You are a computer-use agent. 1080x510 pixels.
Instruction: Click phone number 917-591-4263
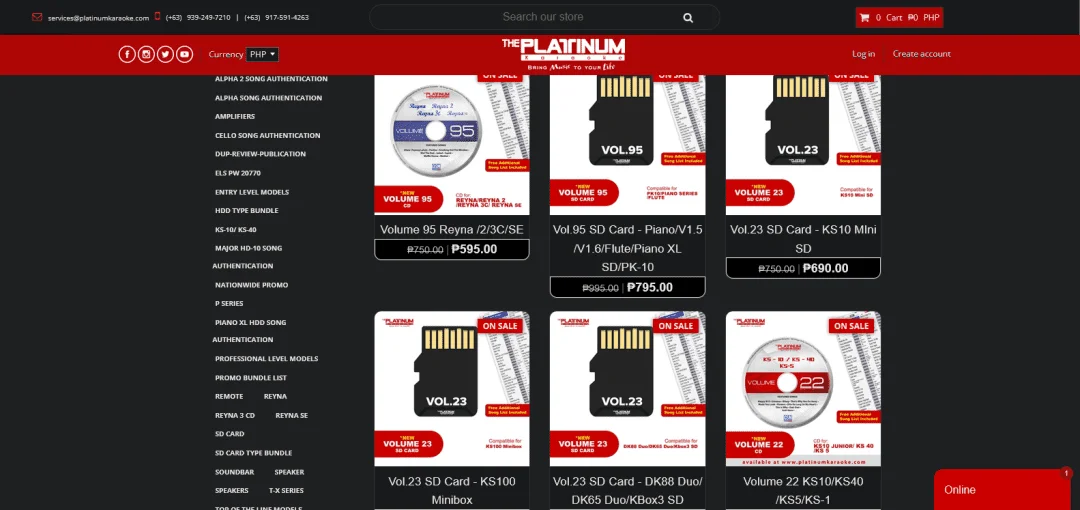coord(276,18)
